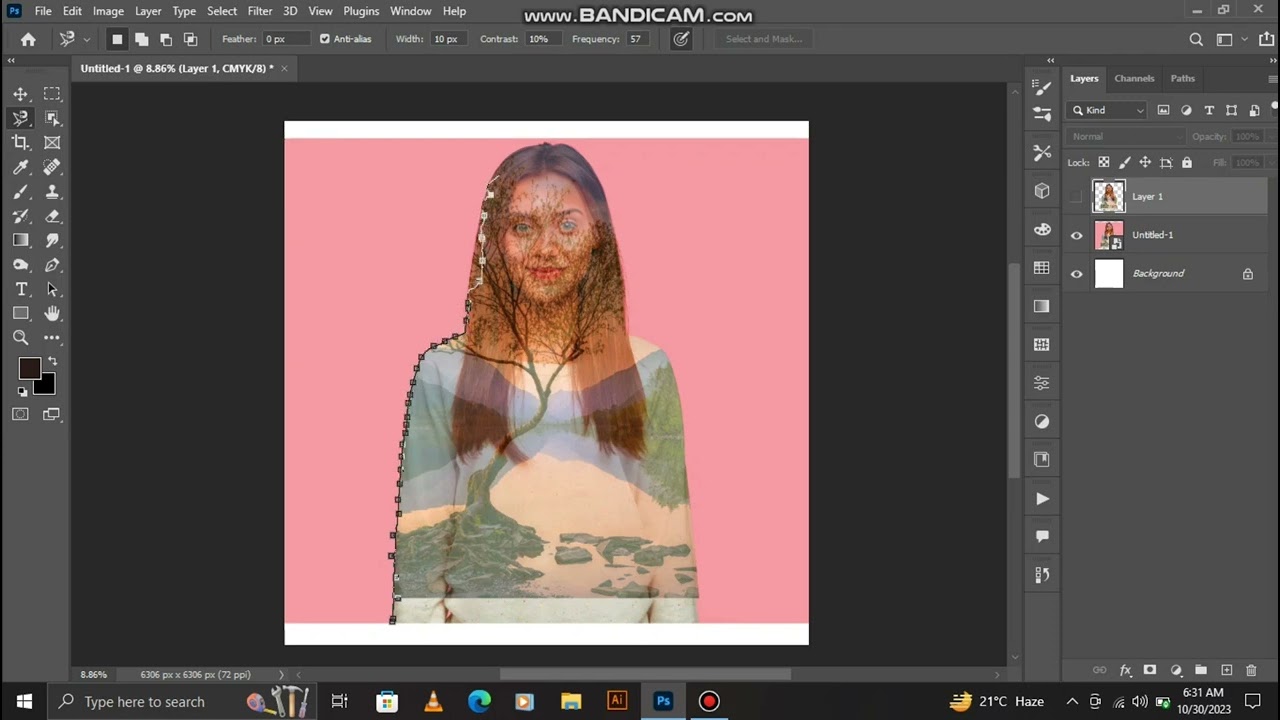Open the search icon in options bar
The width and height of the screenshot is (1280, 720).
point(1196,39)
